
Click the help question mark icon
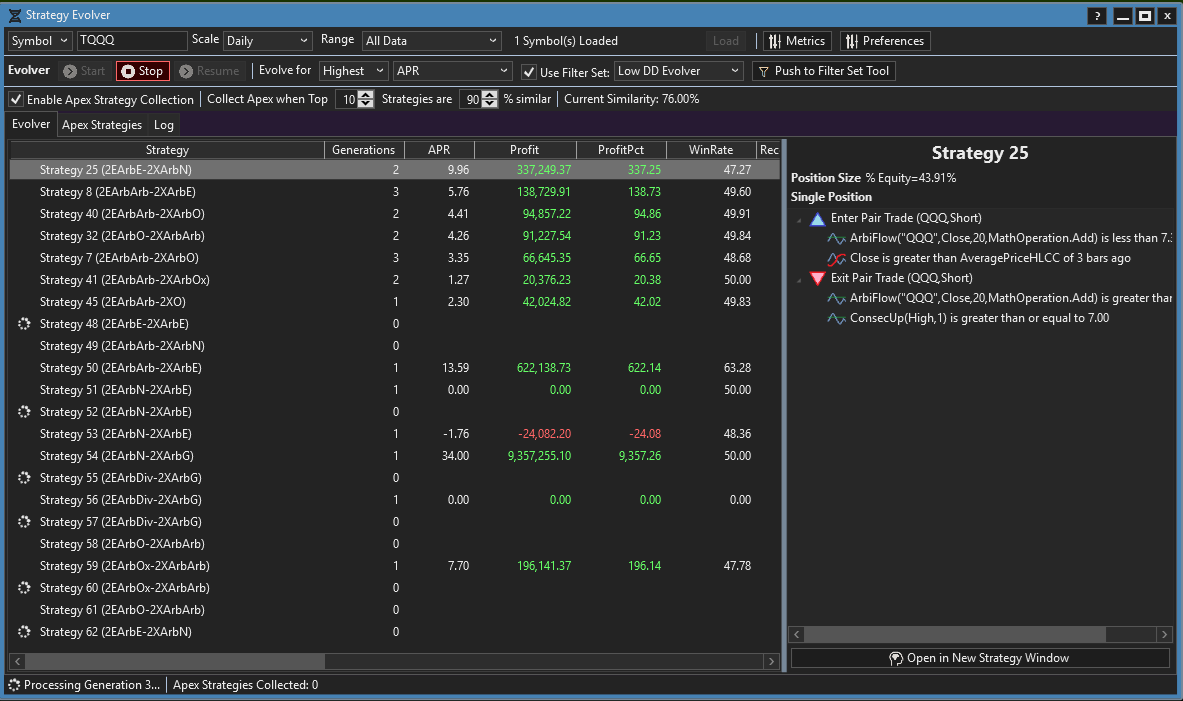pos(1097,16)
